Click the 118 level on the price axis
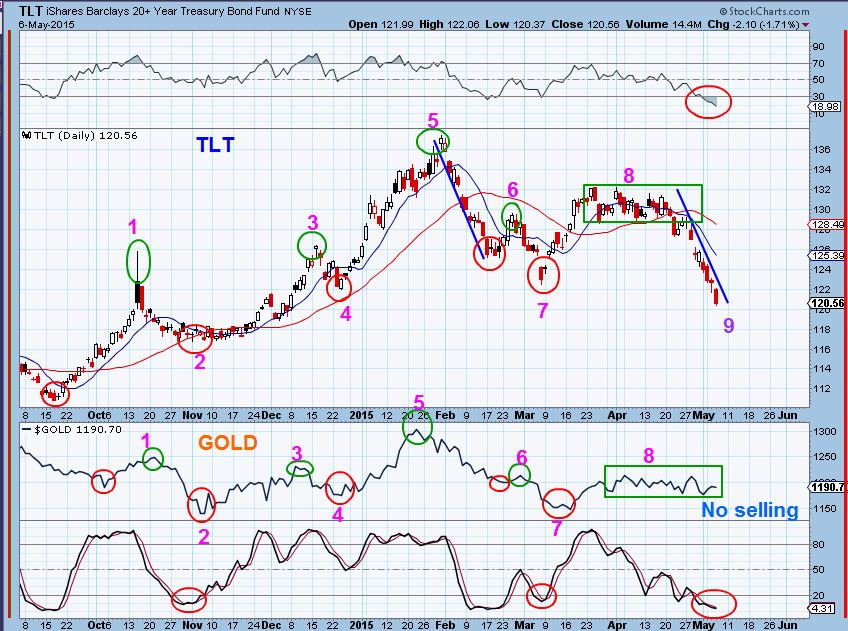Image resolution: width=848 pixels, height=631 pixels. pyautogui.click(x=822, y=329)
